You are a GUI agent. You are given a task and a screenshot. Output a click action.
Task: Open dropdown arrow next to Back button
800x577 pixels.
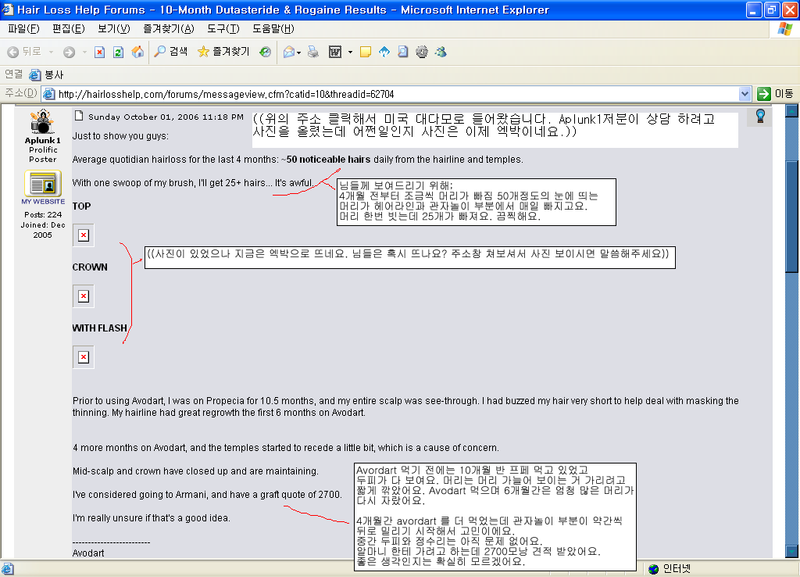pos(51,52)
